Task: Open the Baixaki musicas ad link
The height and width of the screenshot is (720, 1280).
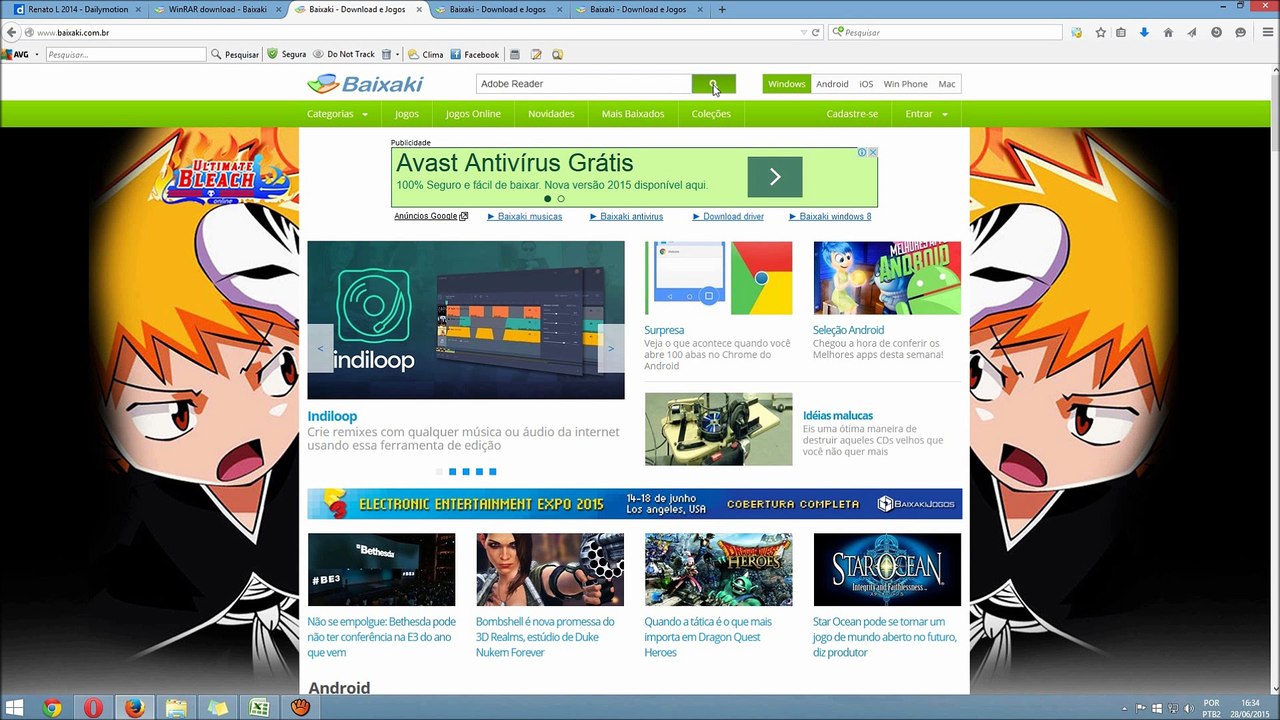Action: (525, 216)
